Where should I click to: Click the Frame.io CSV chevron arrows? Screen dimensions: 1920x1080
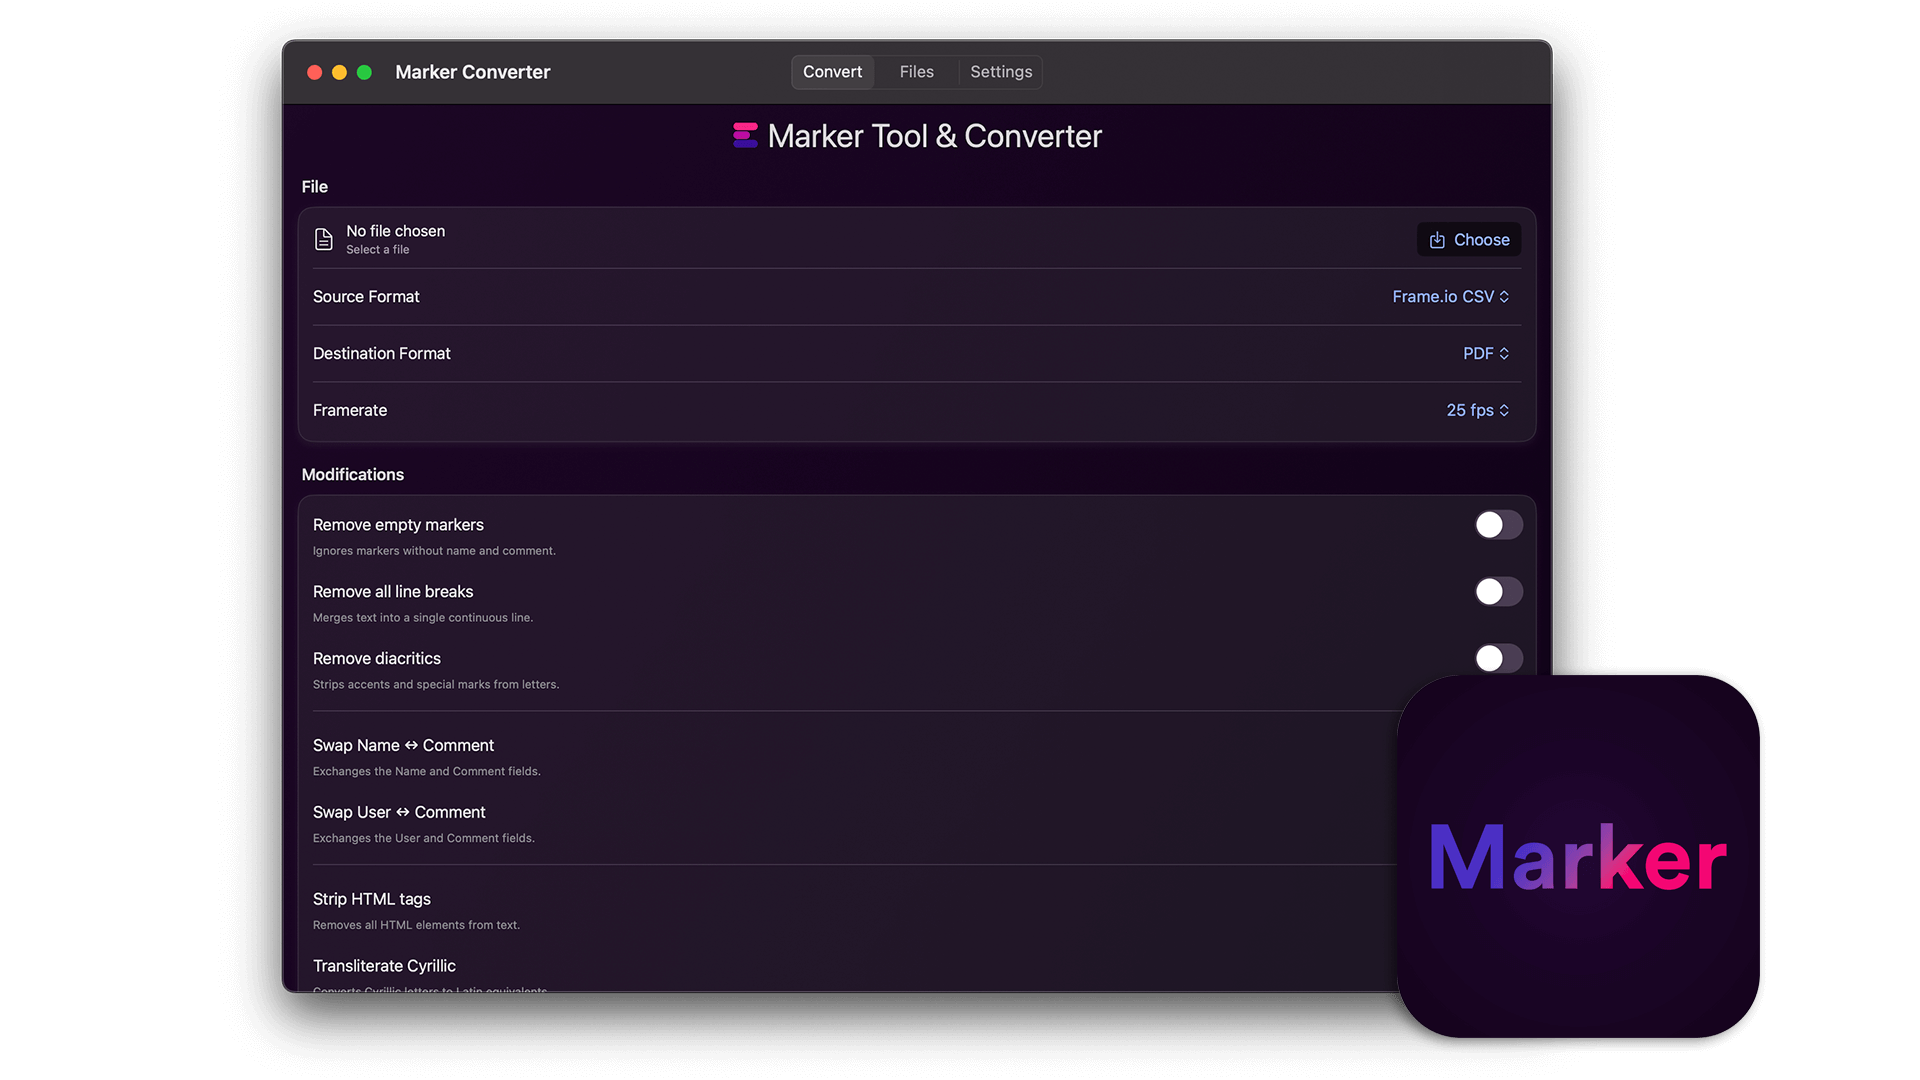tap(1504, 297)
